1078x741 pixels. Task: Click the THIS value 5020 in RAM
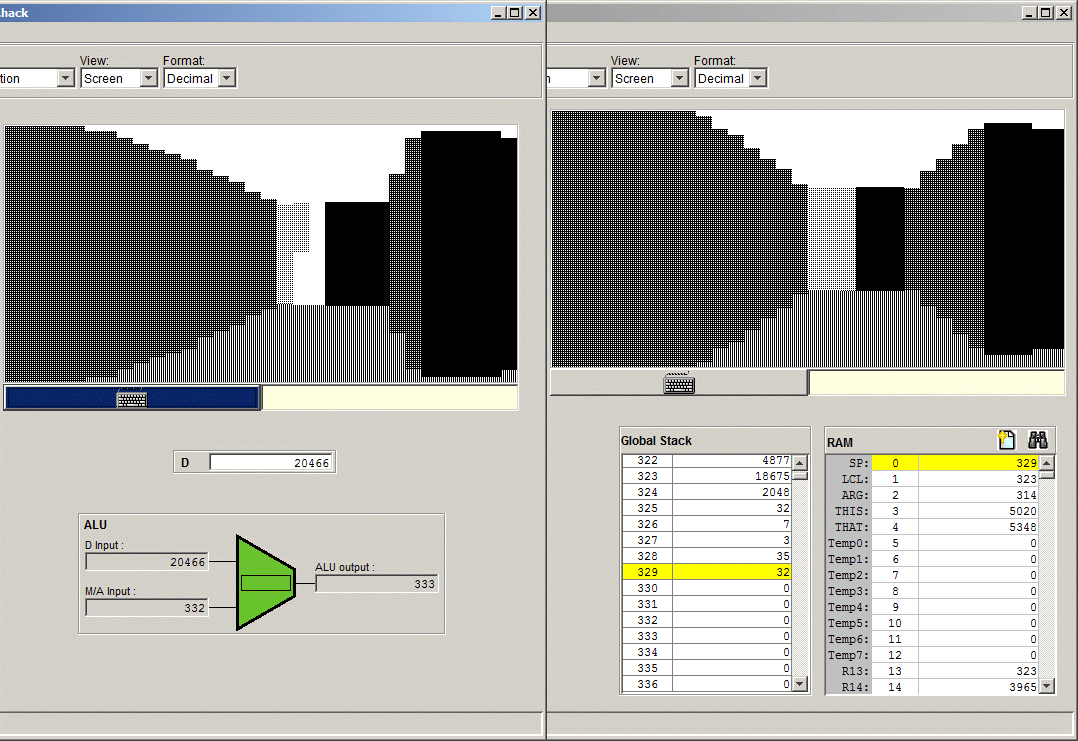978,511
